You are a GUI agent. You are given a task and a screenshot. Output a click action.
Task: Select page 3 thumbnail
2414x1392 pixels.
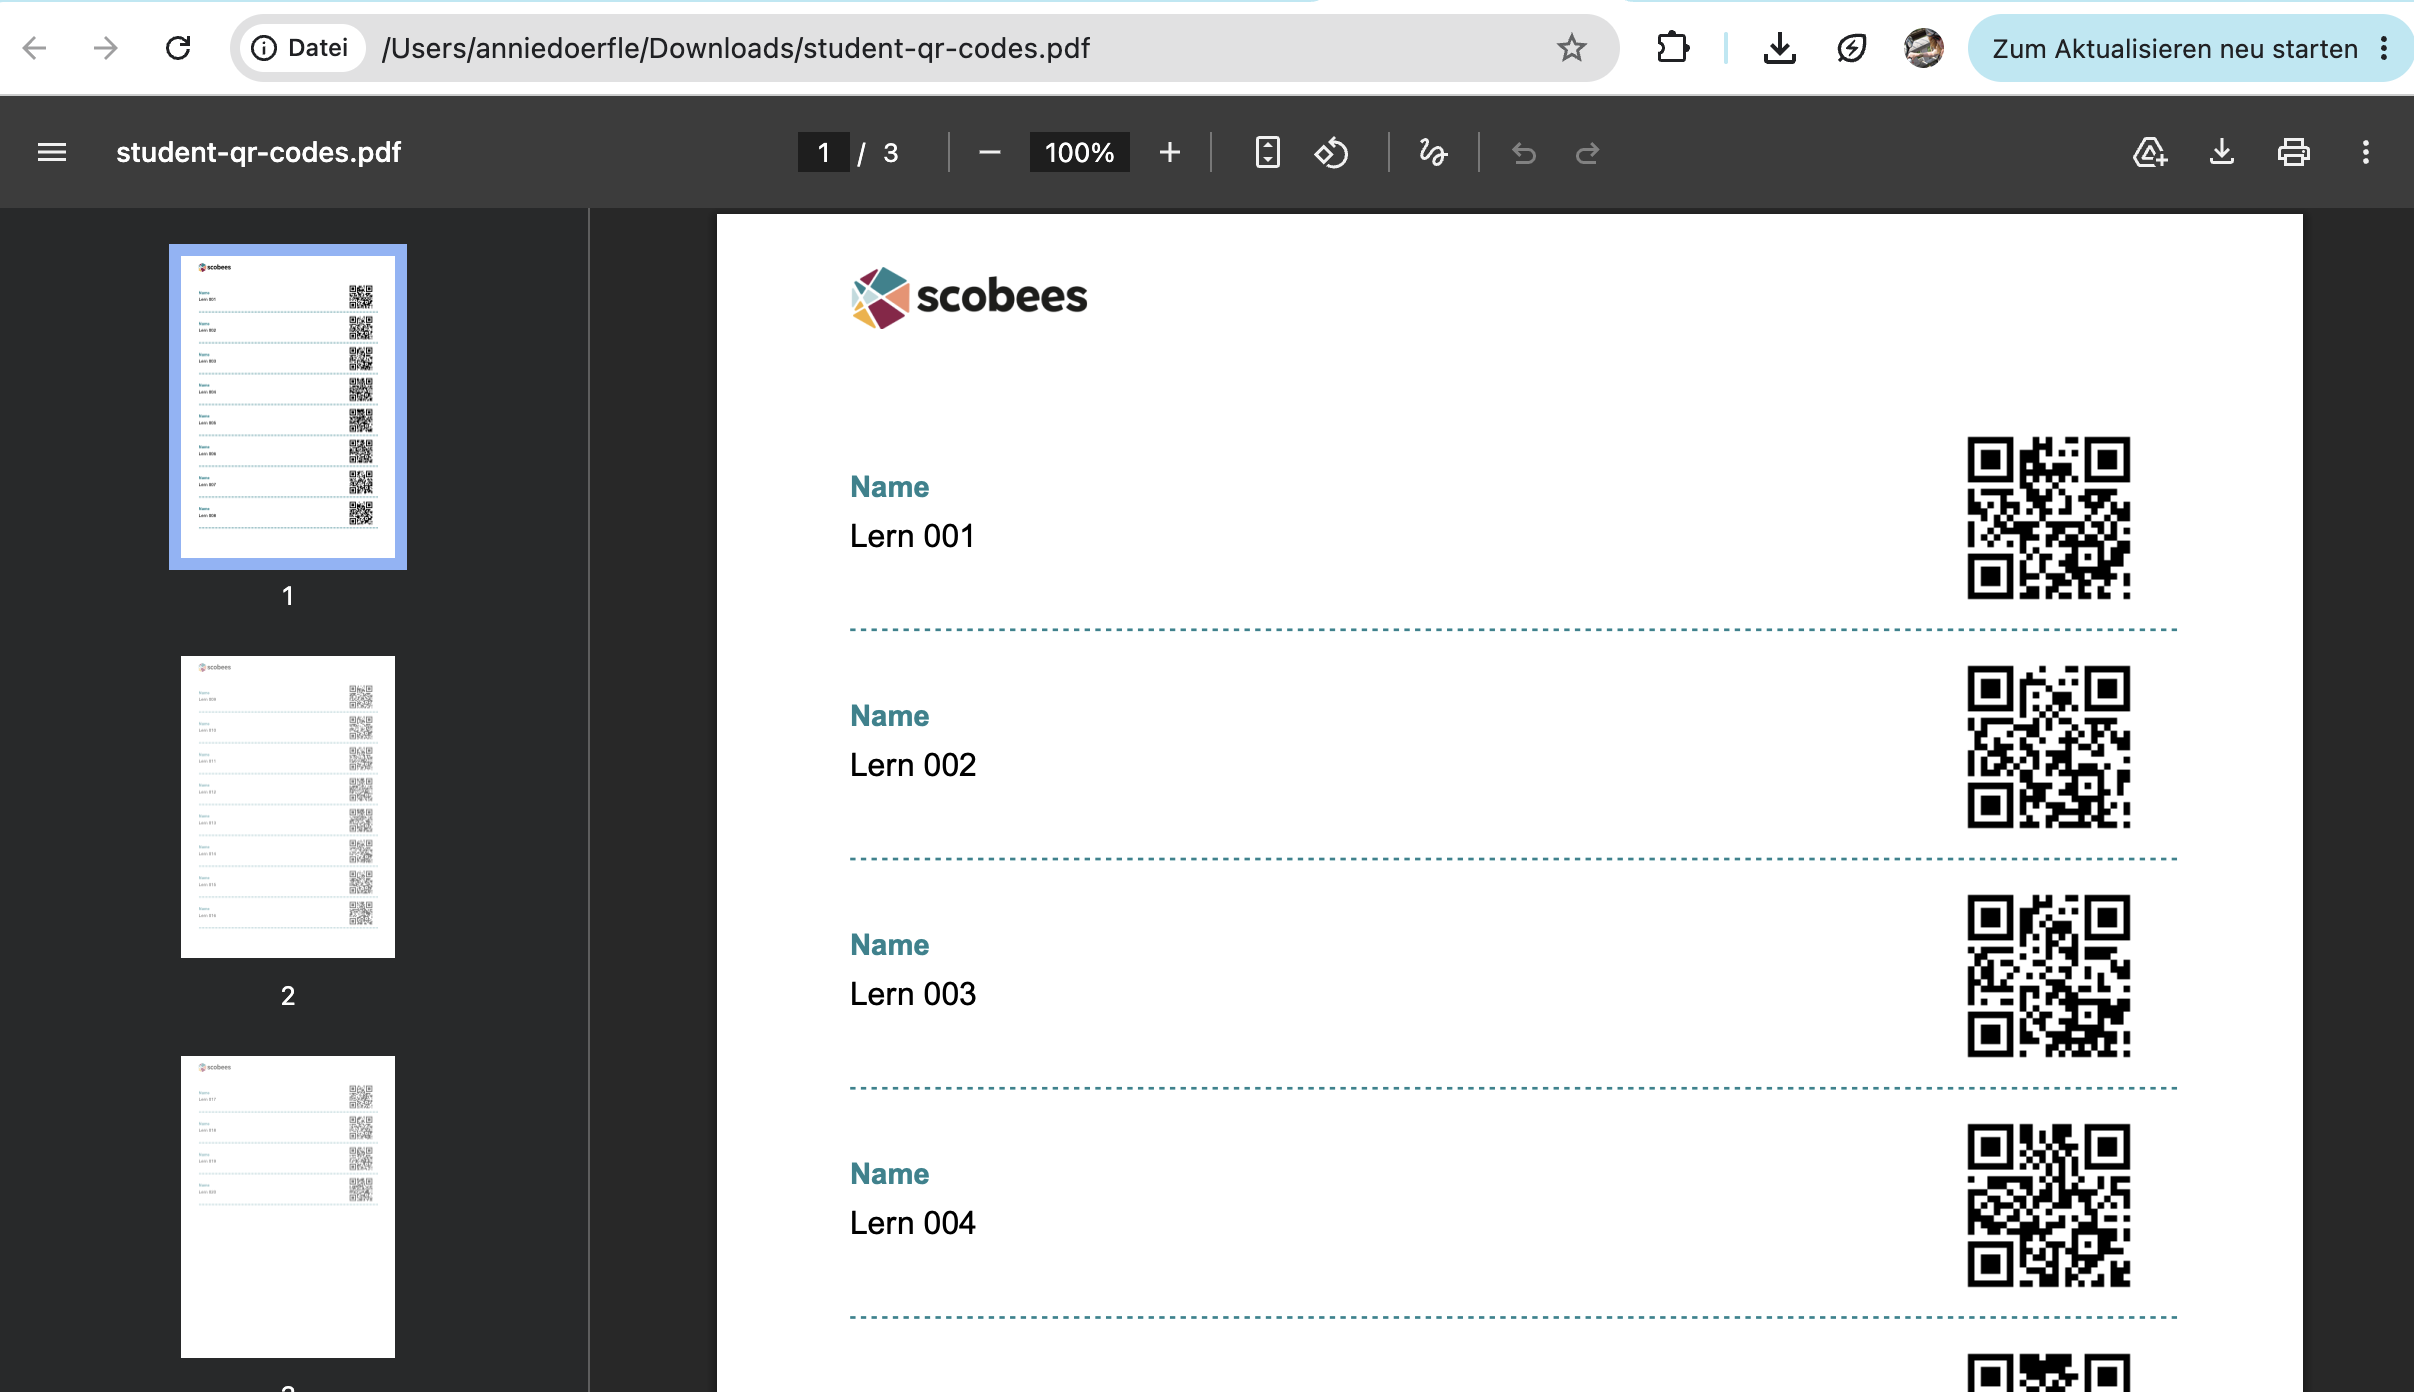coord(288,1207)
